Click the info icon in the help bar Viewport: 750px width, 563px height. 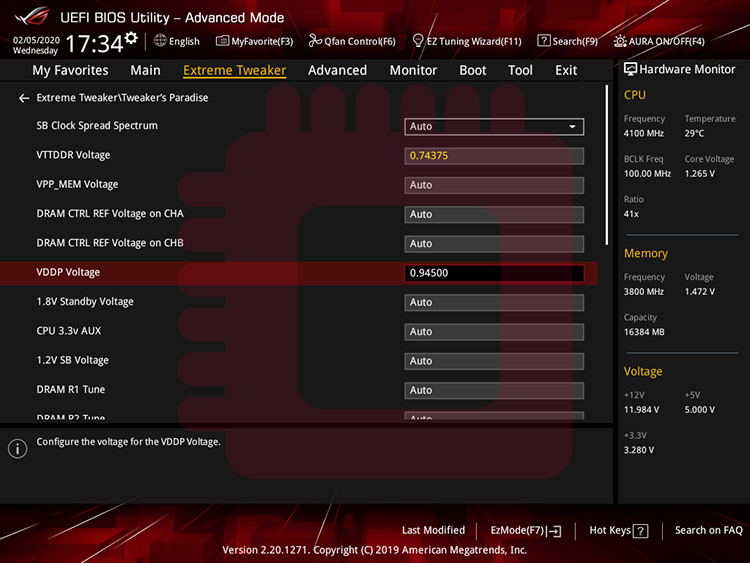point(17,448)
